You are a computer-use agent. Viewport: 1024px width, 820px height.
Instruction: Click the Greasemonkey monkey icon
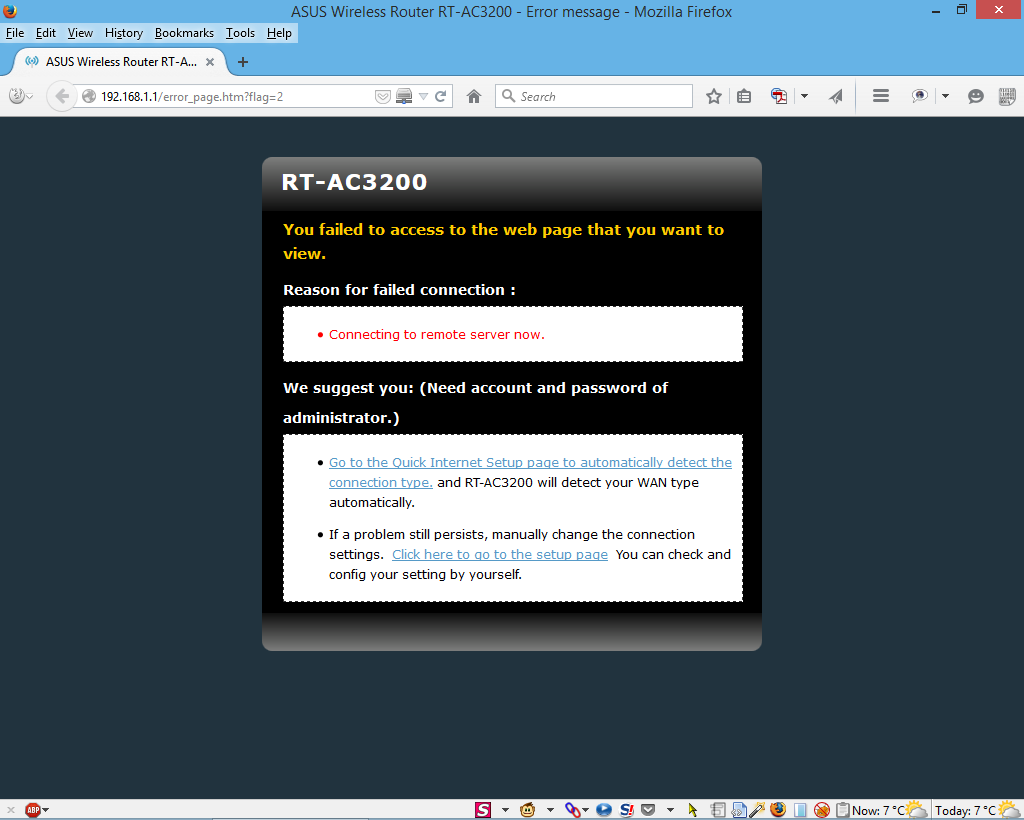pyautogui.click(x=528, y=810)
